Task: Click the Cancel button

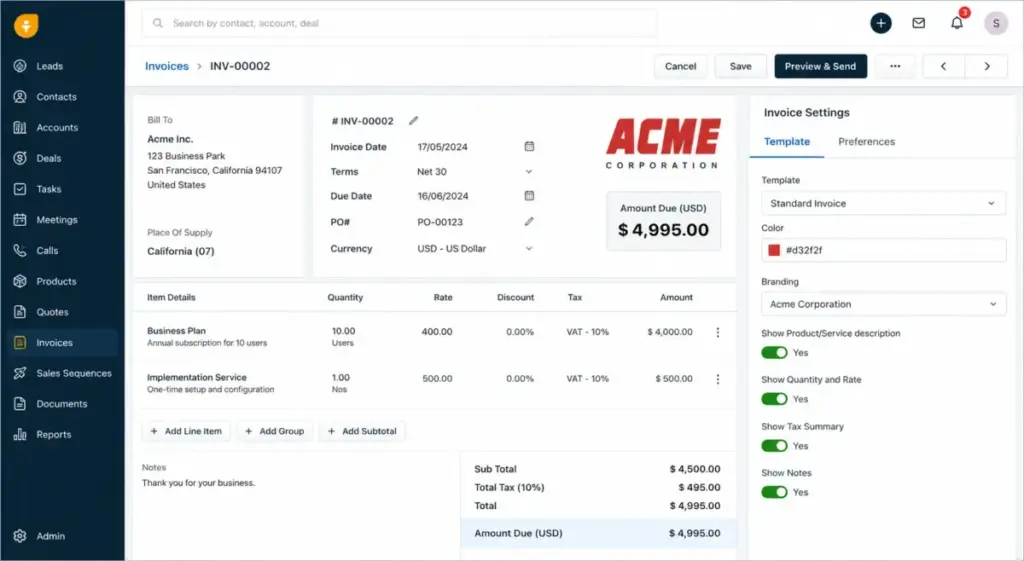Action: click(x=680, y=66)
